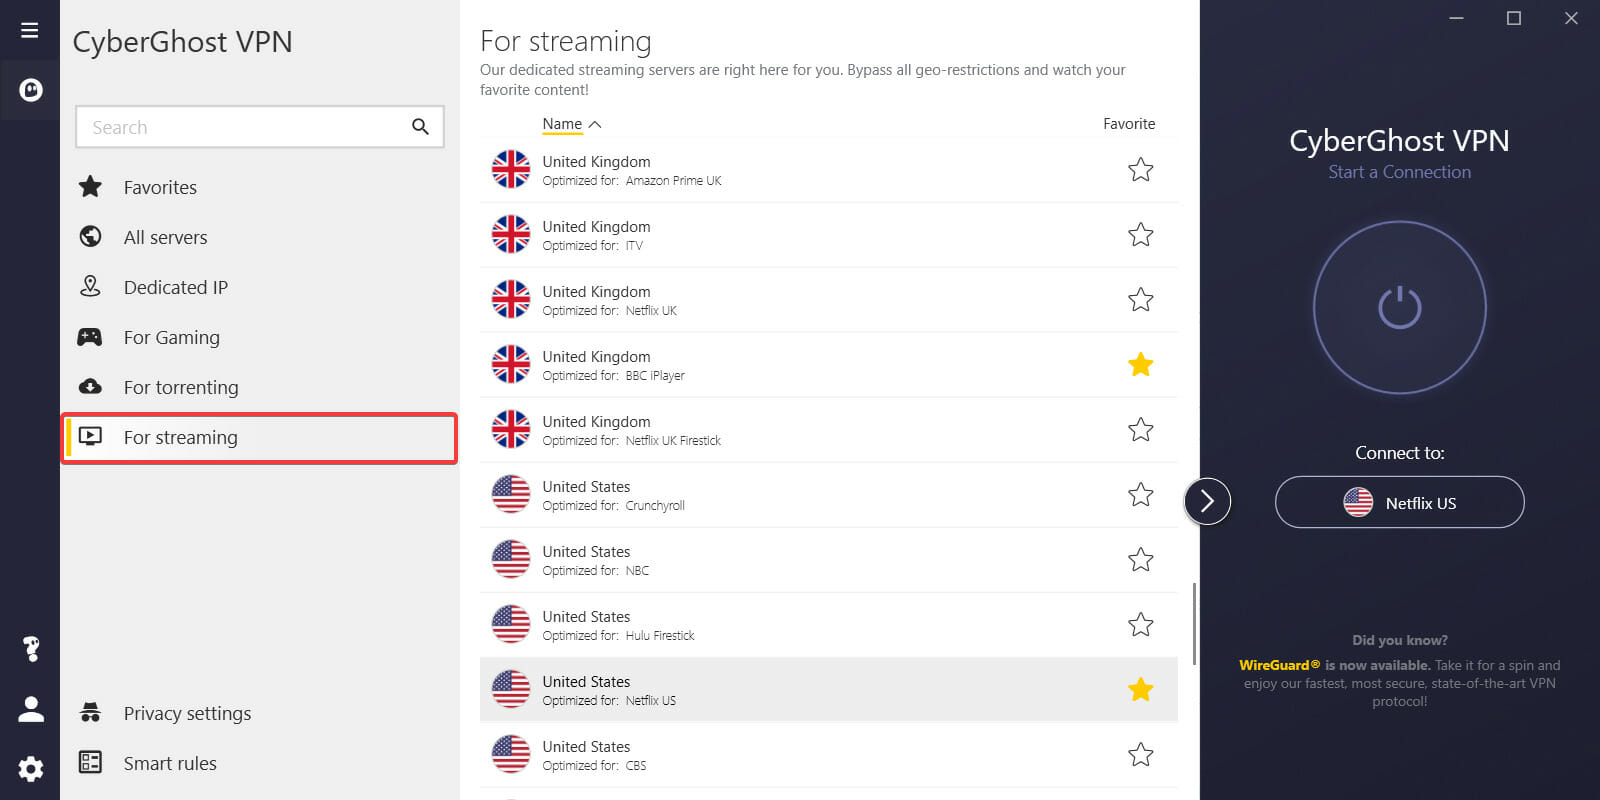Click the server list scrollbar
The height and width of the screenshot is (800, 1600).
(x=1194, y=623)
